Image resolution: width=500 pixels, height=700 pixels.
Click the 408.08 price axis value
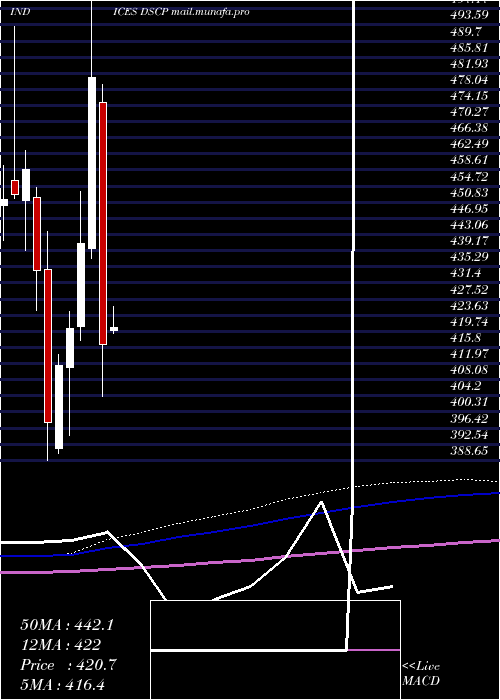coord(469,370)
